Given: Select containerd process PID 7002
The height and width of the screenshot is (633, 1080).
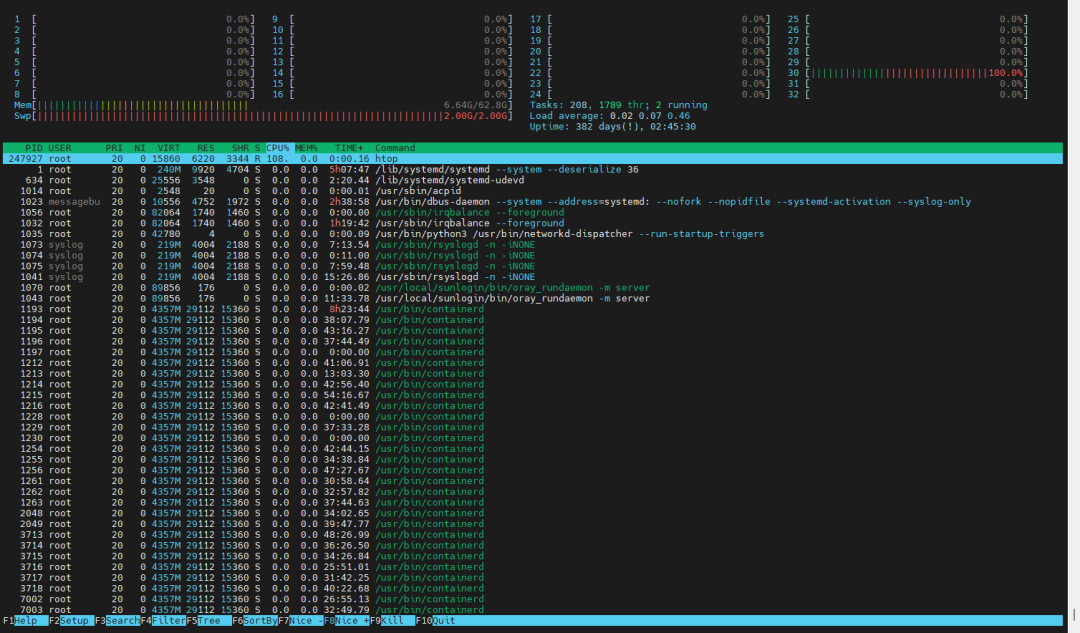Looking at the screenshot, I should click(x=532, y=599).
